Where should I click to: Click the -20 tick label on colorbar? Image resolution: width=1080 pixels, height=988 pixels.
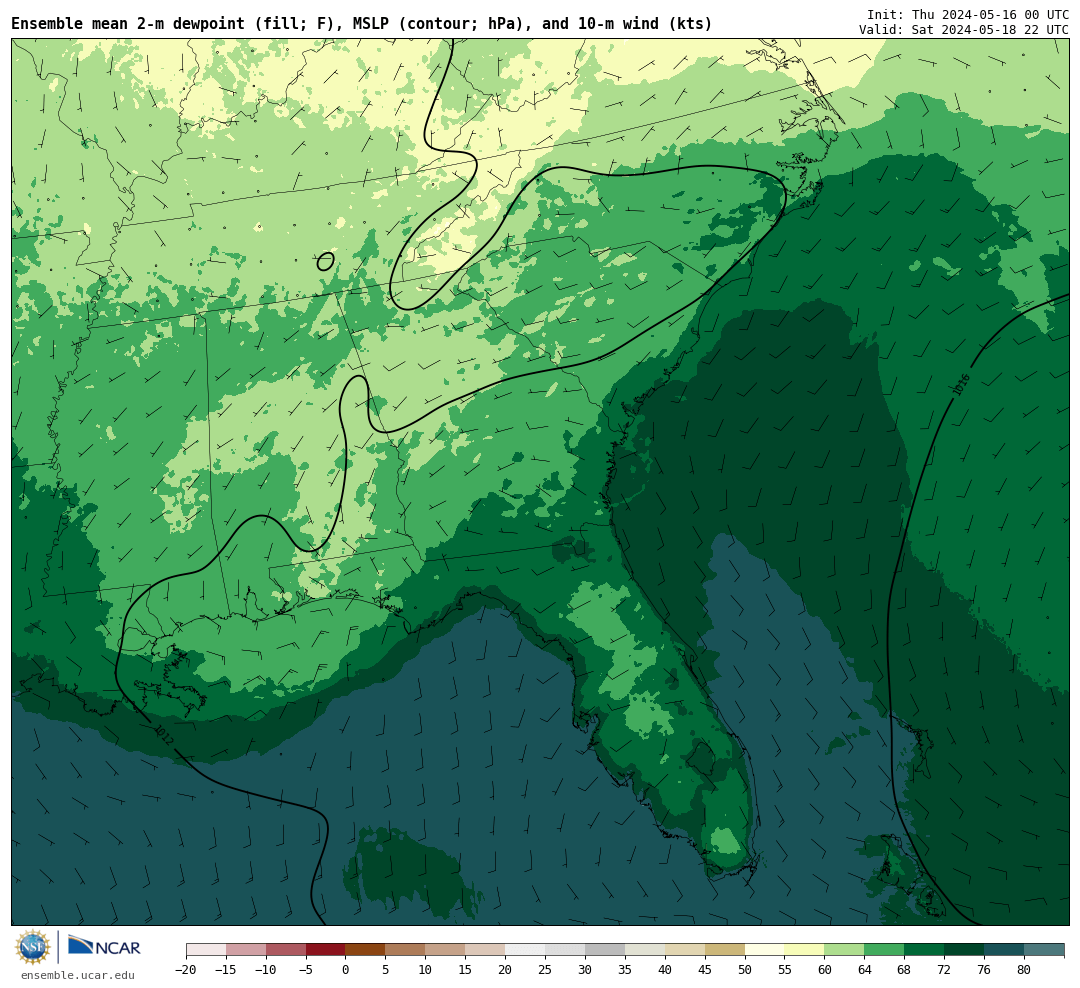point(186,970)
